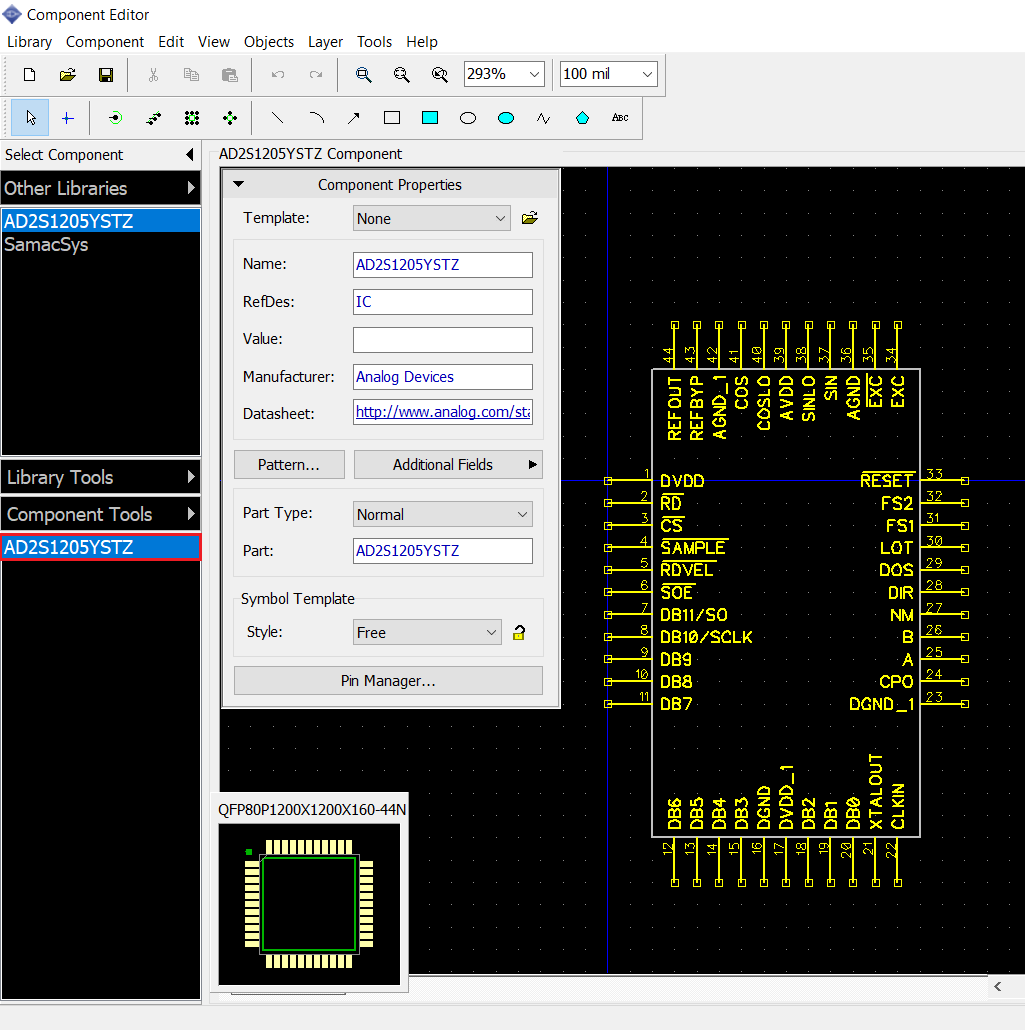The width and height of the screenshot is (1025, 1030).
Task: Open library folder icon in toolbar
Action: (x=68, y=75)
